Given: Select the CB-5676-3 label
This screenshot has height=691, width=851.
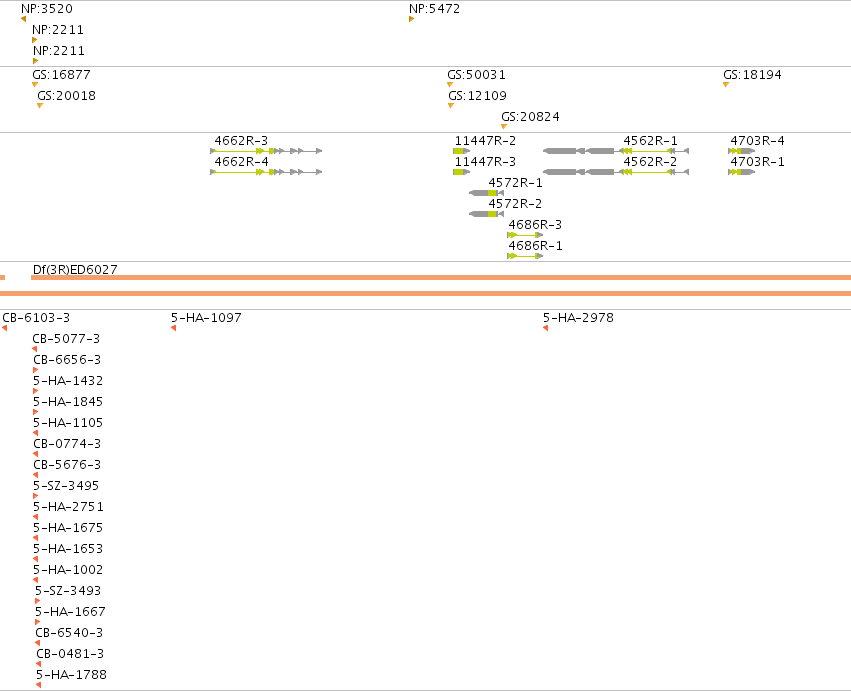Looking at the screenshot, I should (67, 465).
